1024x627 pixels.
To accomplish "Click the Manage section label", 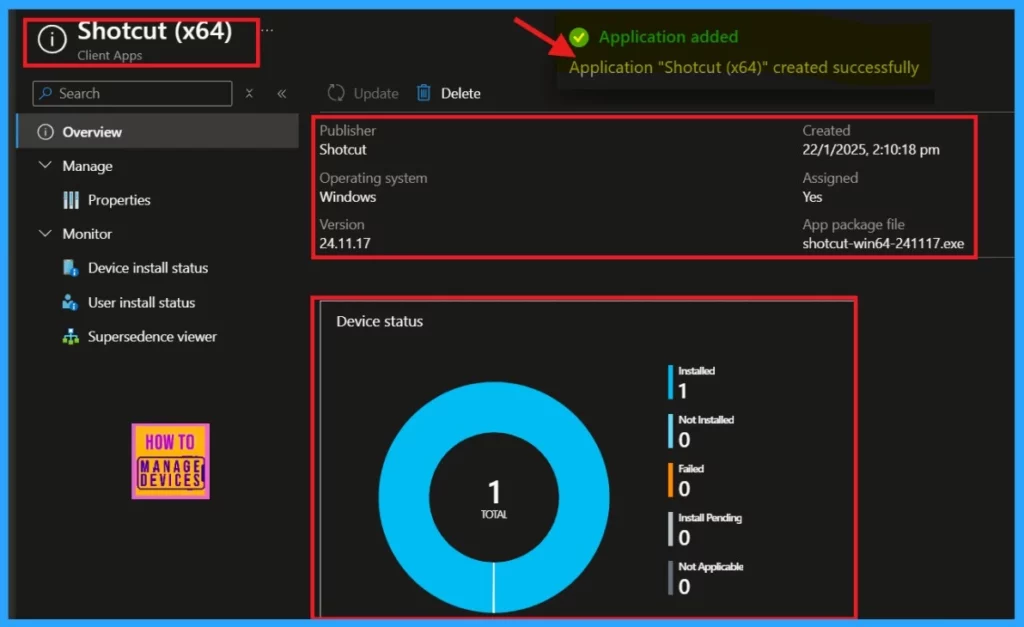I will (87, 166).
